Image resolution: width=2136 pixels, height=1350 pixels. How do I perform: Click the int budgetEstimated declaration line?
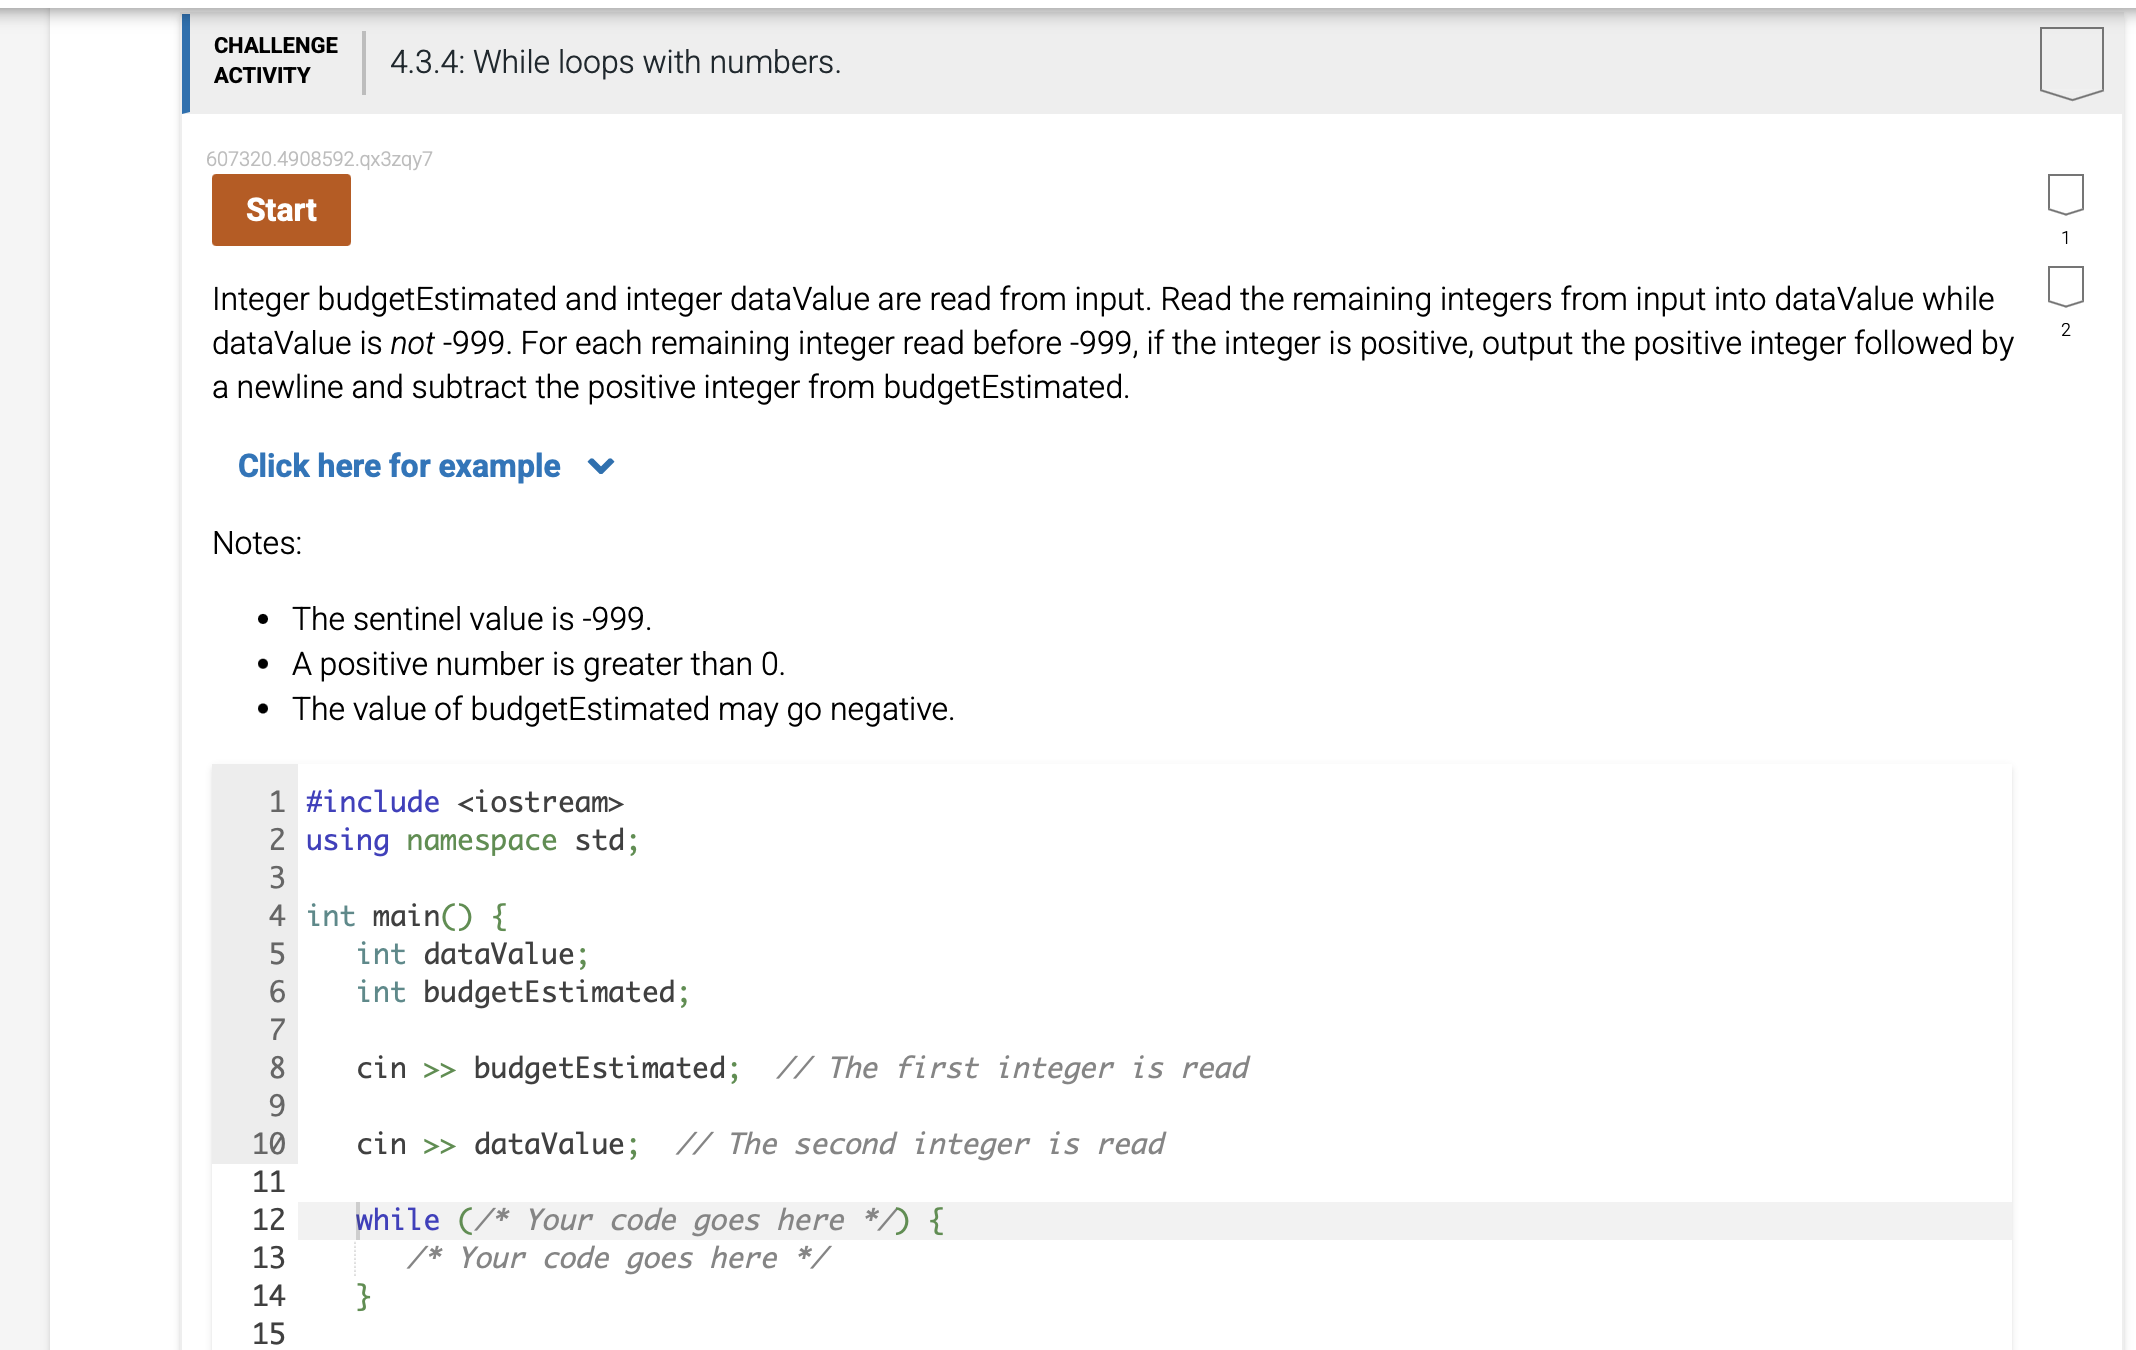523,992
